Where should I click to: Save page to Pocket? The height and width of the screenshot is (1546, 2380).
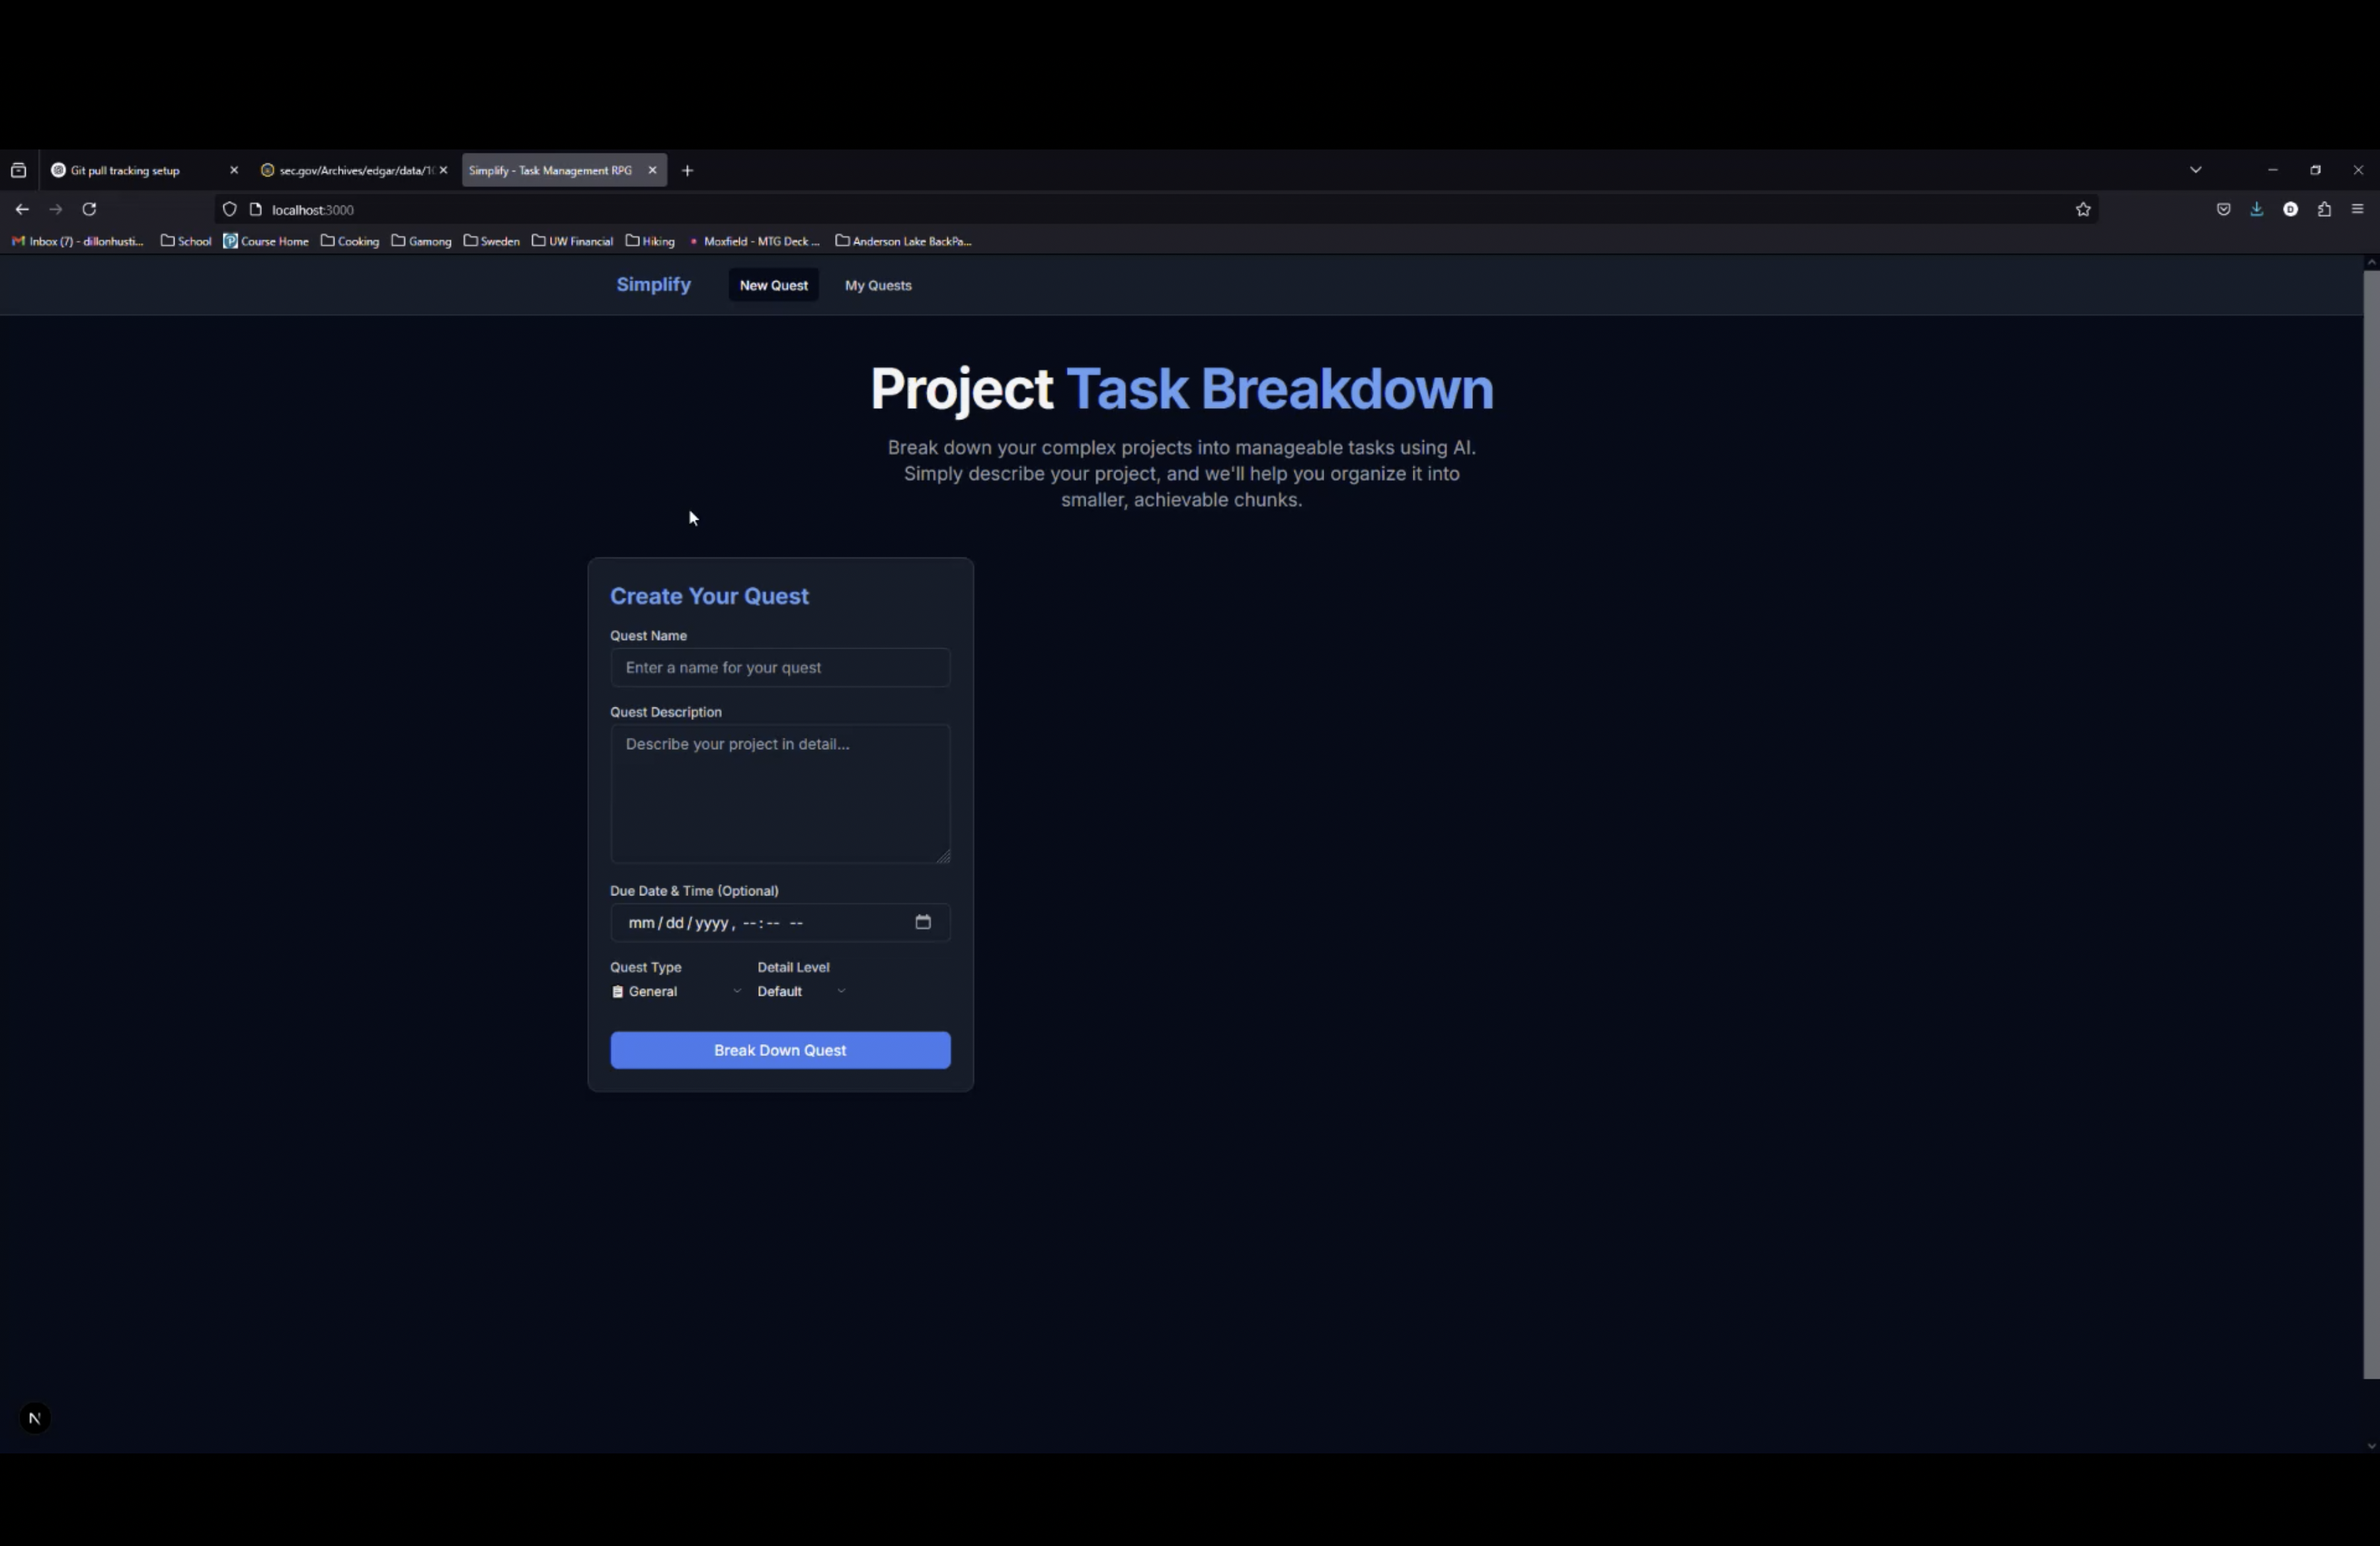pyautogui.click(x=2223, y=209)
